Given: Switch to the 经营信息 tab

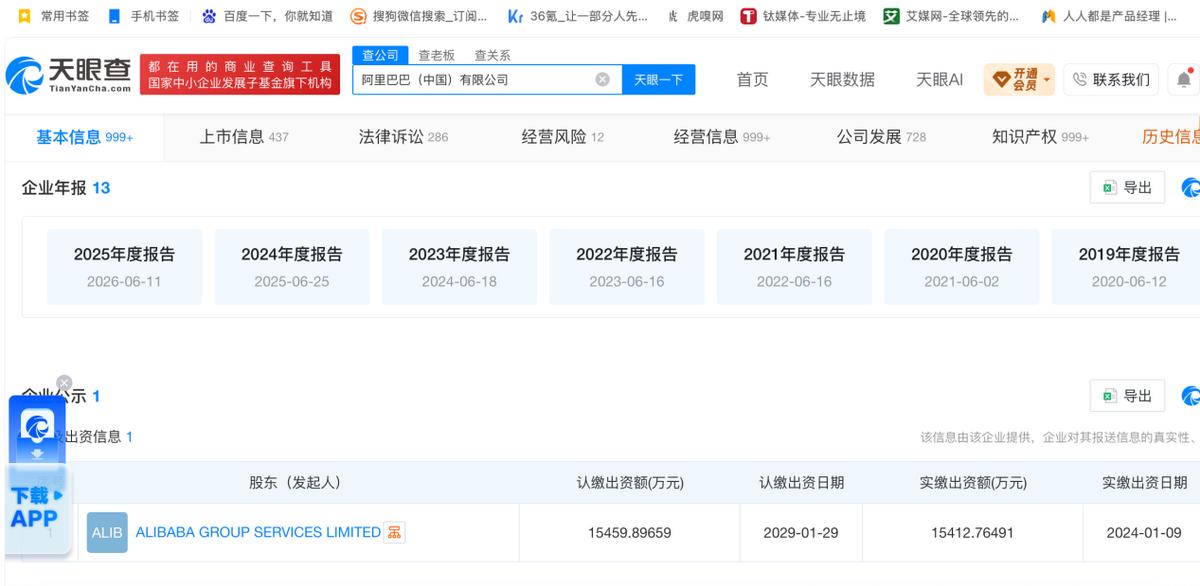Looking at the screenshot, I should point(722,137).
